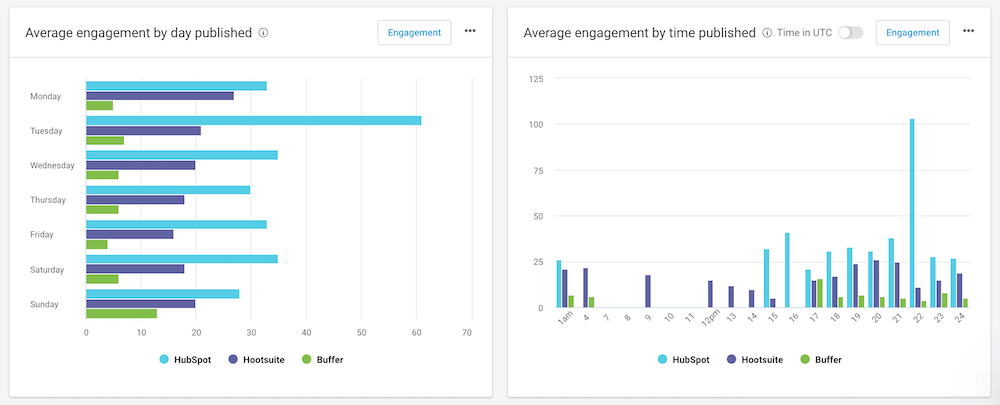This screenshot has height=405, width=1000.
Task: Click info icon beside day published title
Action: (x=264, y=33)
